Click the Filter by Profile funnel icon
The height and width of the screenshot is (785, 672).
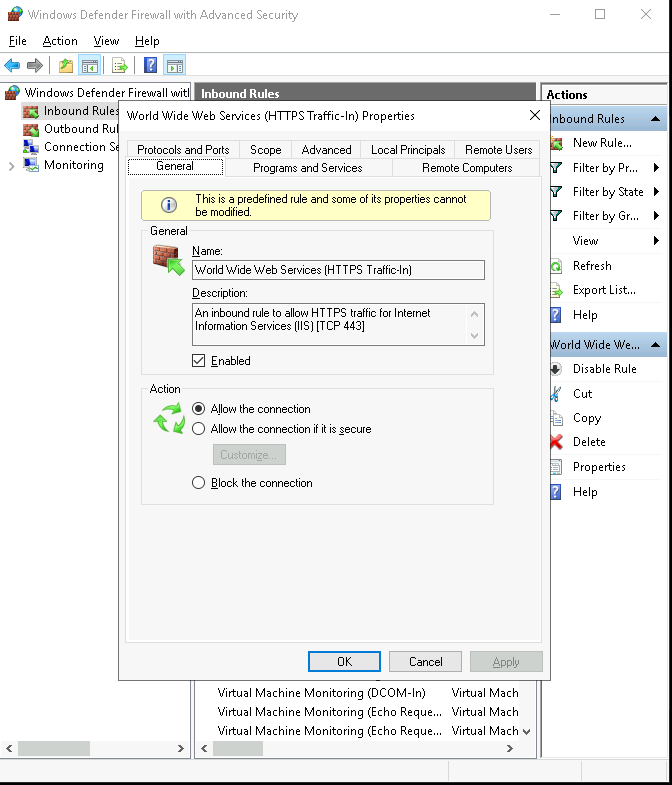(x=556, y=168)
